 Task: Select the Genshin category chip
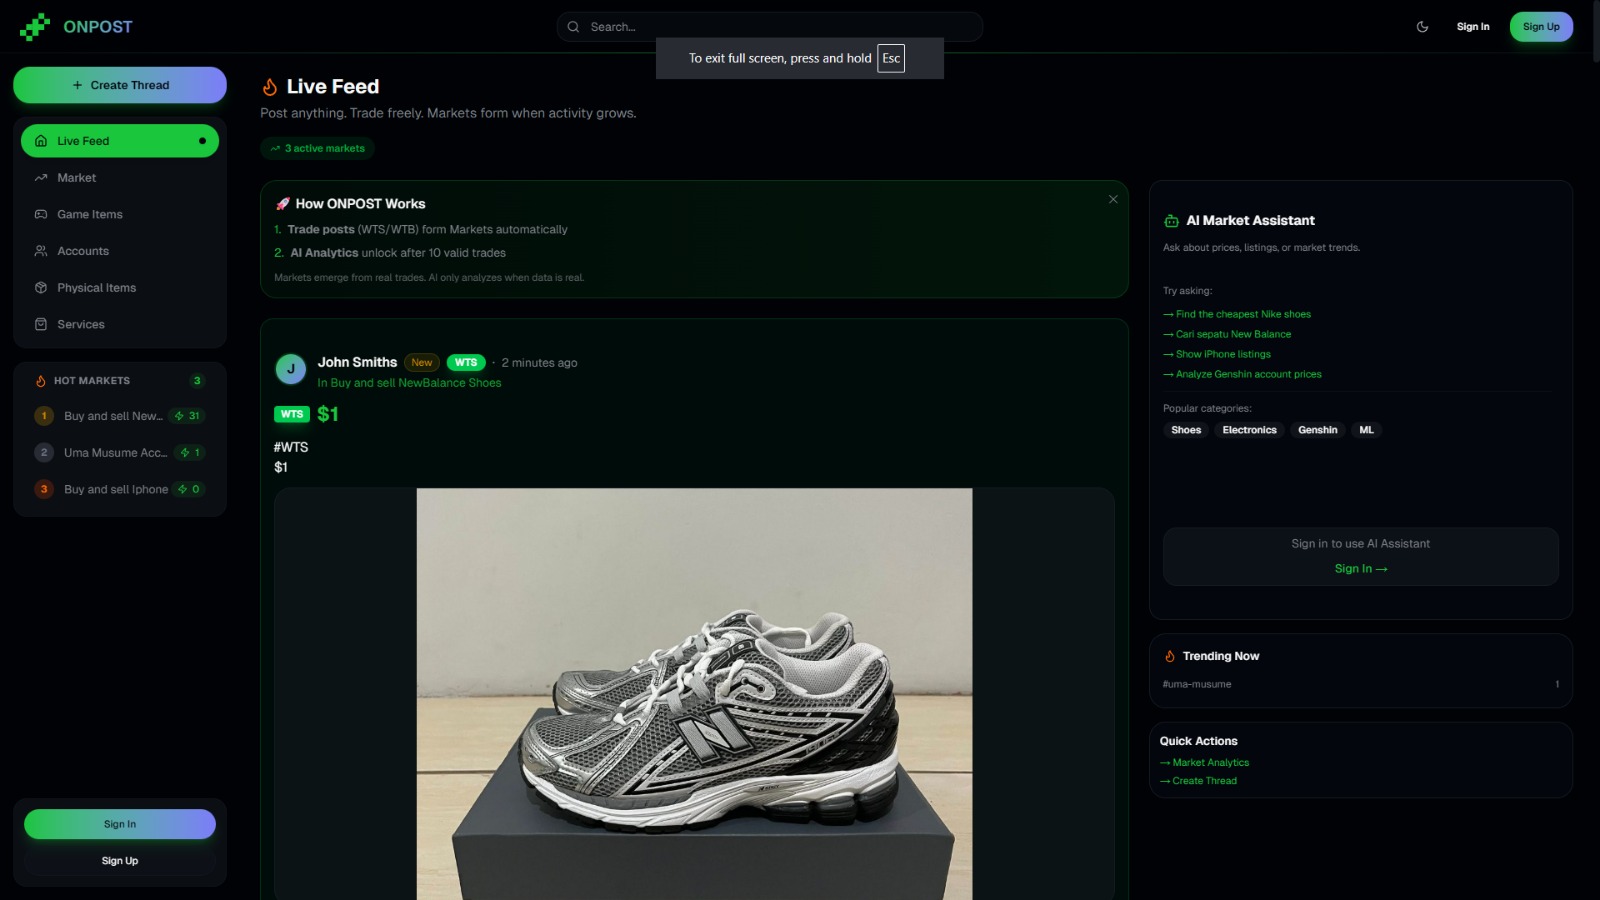pos(1318,430)
